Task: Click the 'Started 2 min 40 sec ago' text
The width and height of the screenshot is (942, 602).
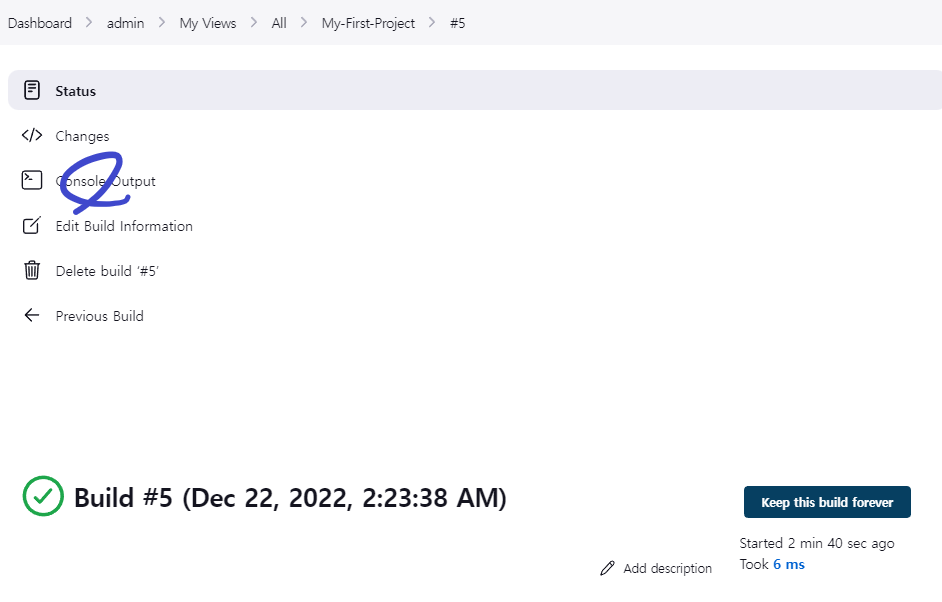Action: tap(817, 544)
